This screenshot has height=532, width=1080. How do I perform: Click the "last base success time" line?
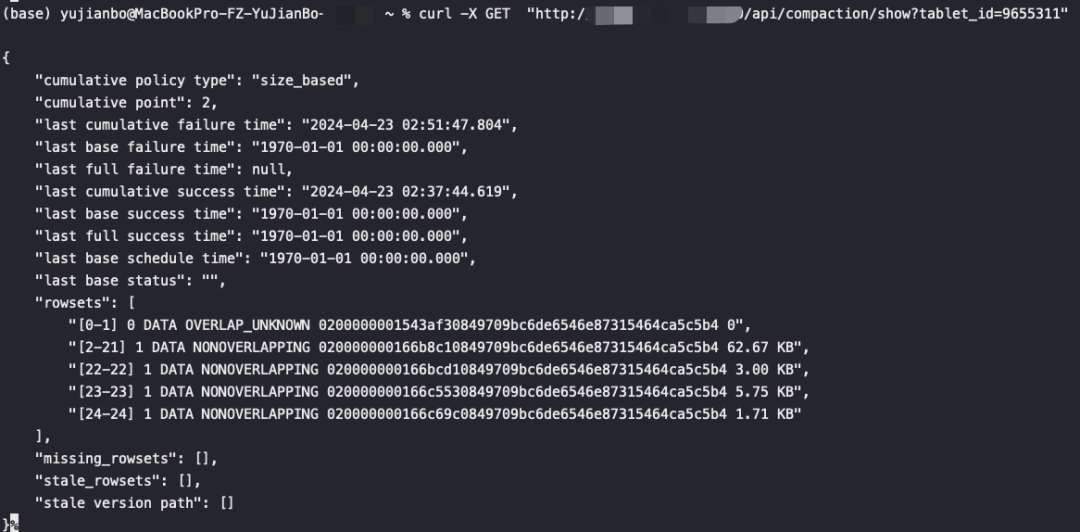tap(251, 214)
